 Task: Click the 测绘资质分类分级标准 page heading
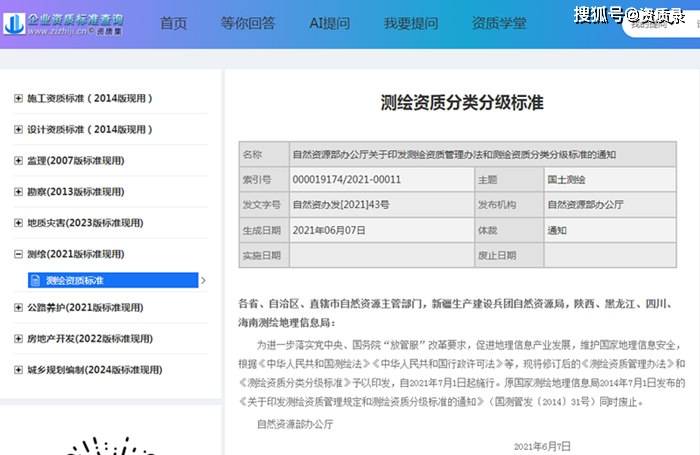pyautogui.click(x=459, y=103)
